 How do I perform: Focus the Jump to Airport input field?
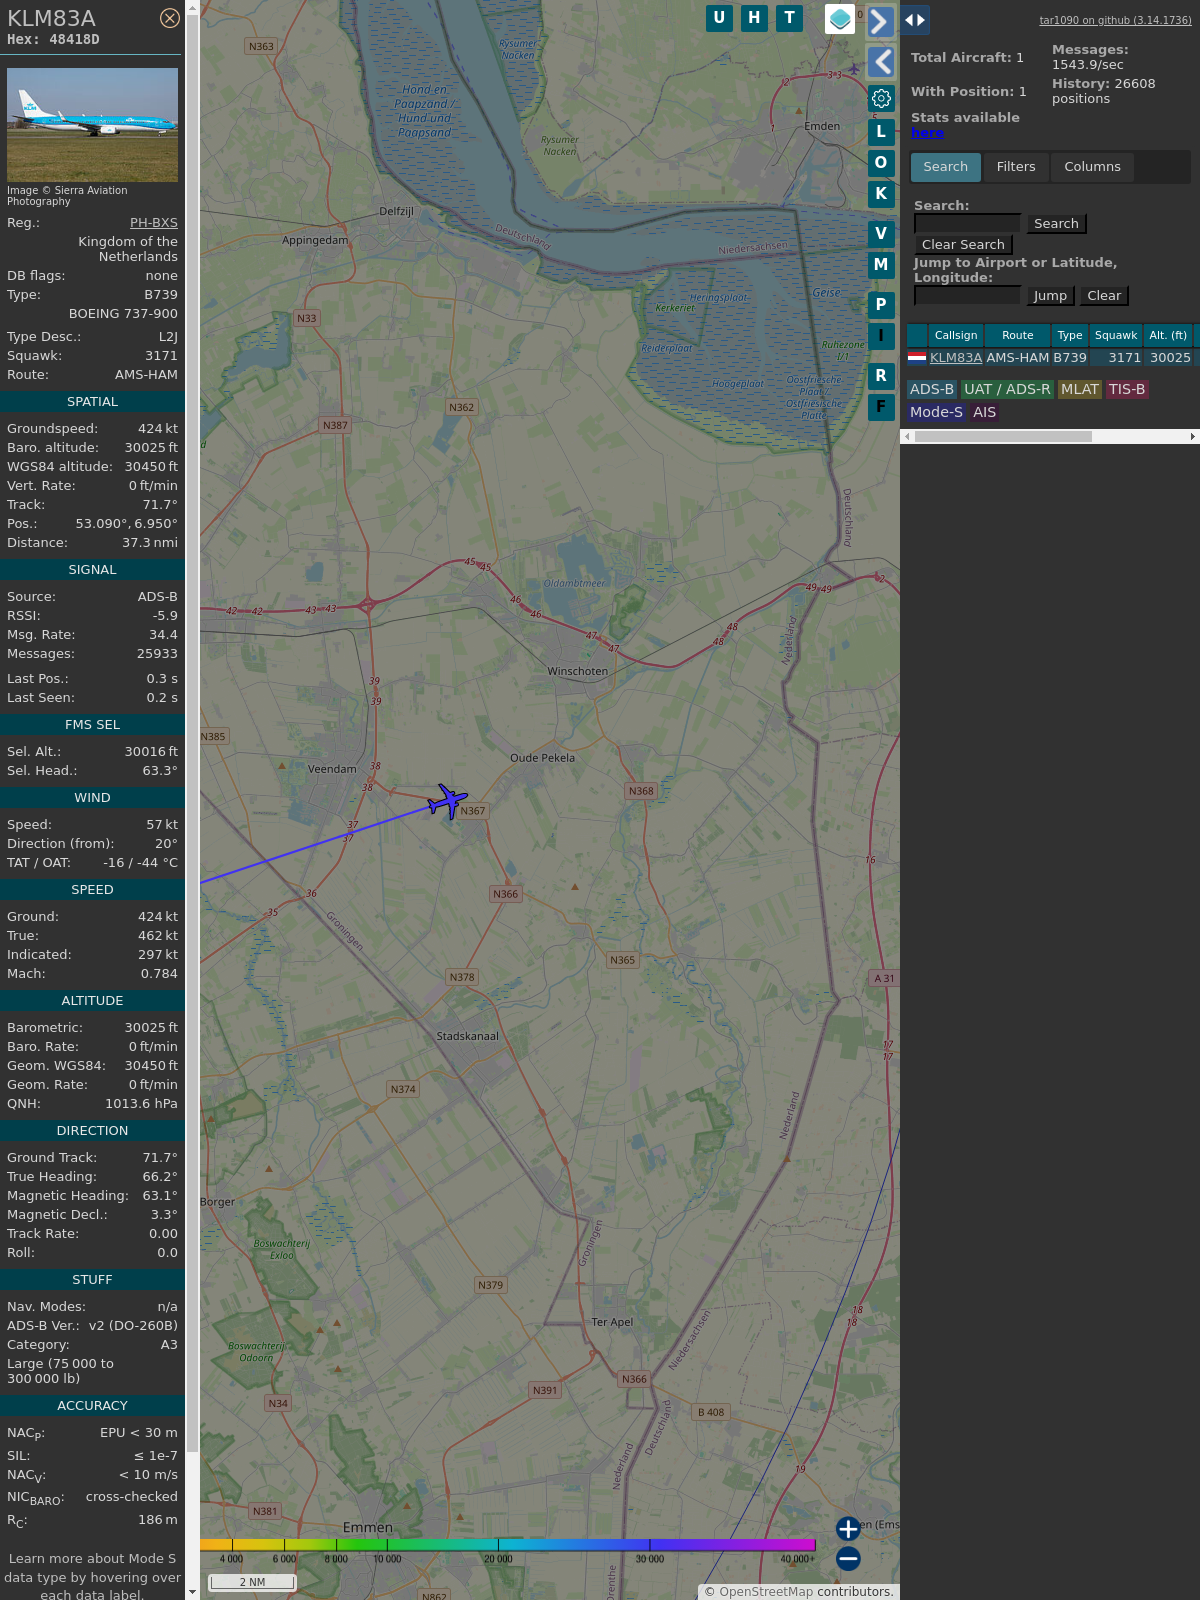pyautogui.click(x=967, y=296)
